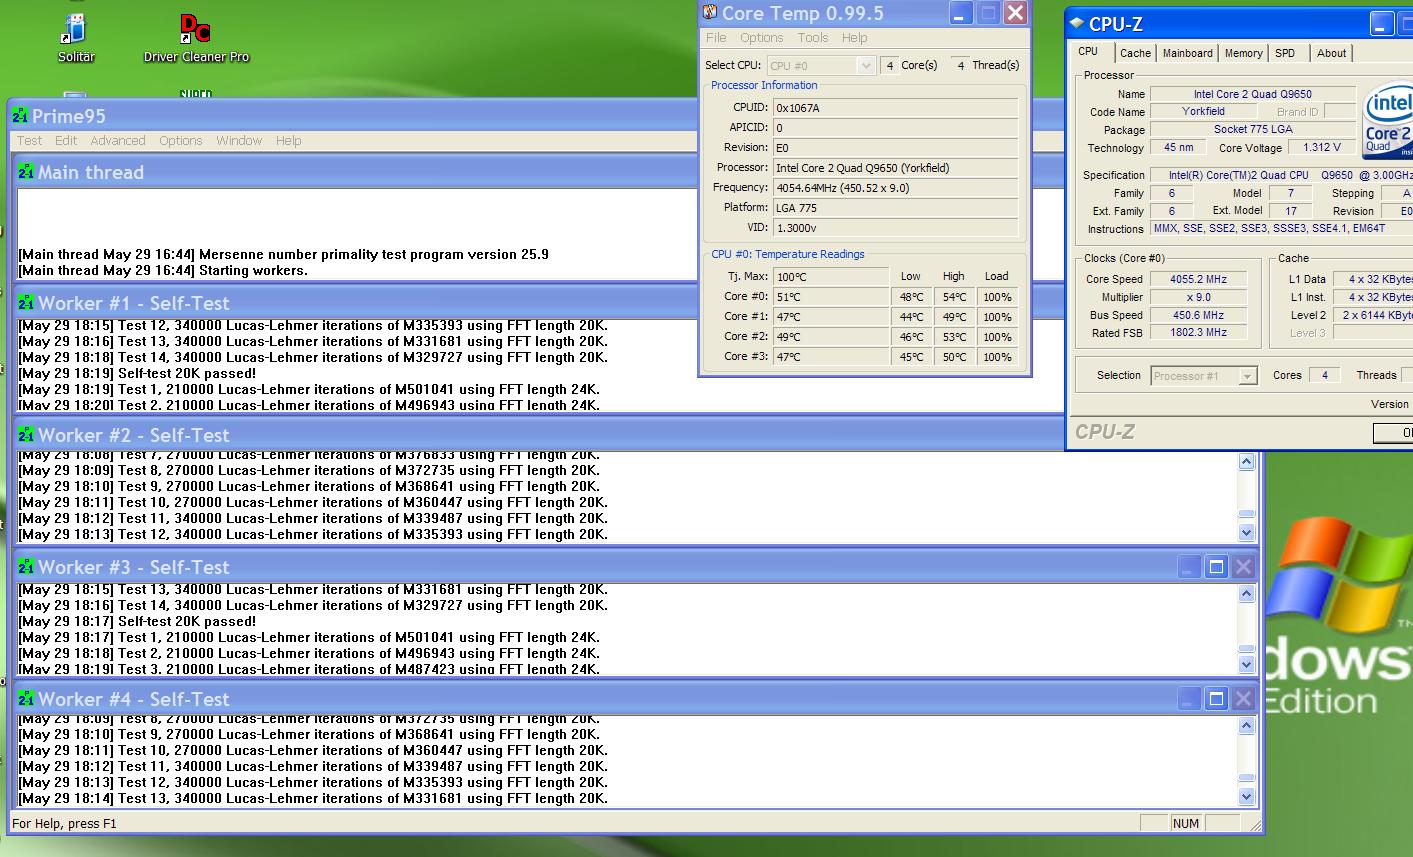
Task: Click the Code Name value Yorkfield
Action: (x=1203, y=112)
